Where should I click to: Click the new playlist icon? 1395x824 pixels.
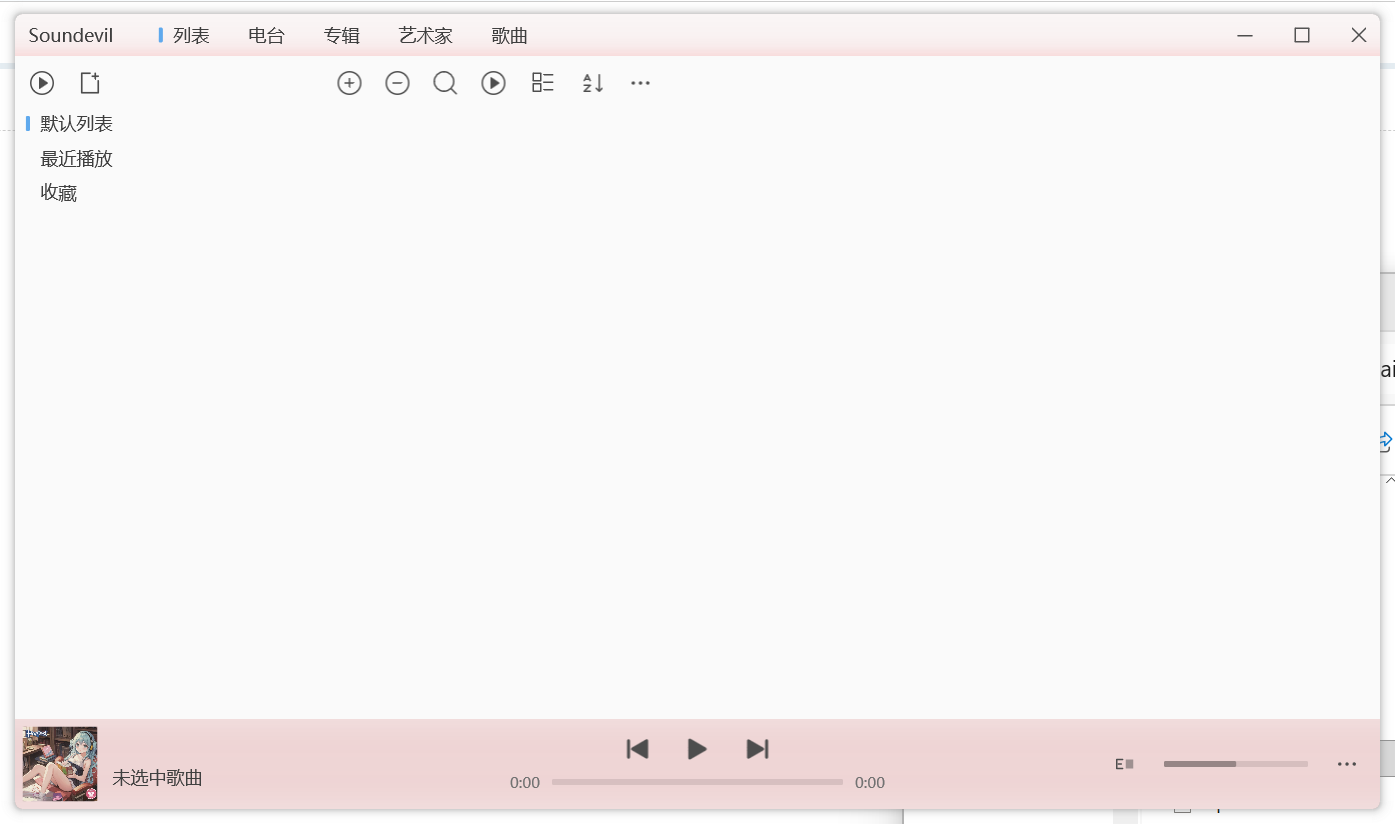90,83
